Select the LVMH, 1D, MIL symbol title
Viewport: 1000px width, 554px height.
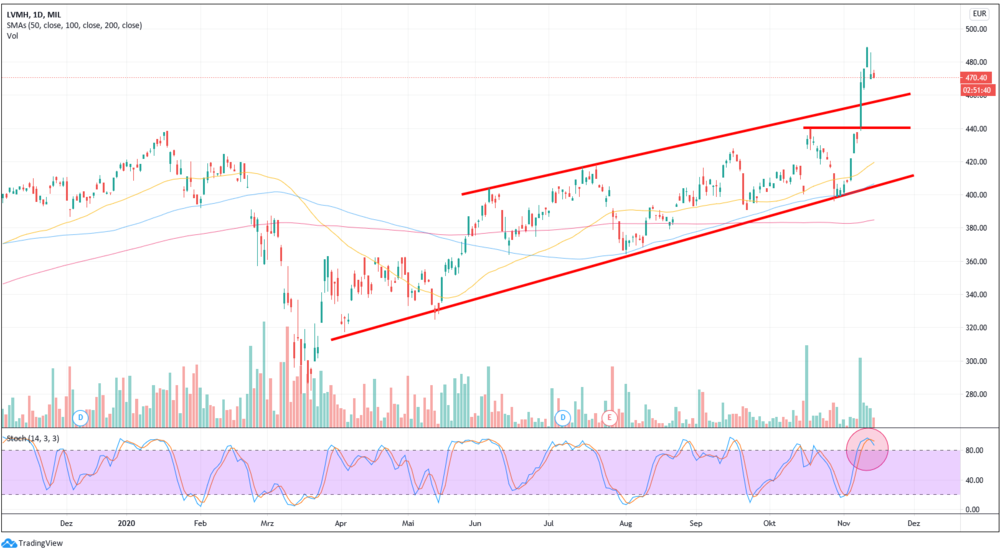pos(34,15)
